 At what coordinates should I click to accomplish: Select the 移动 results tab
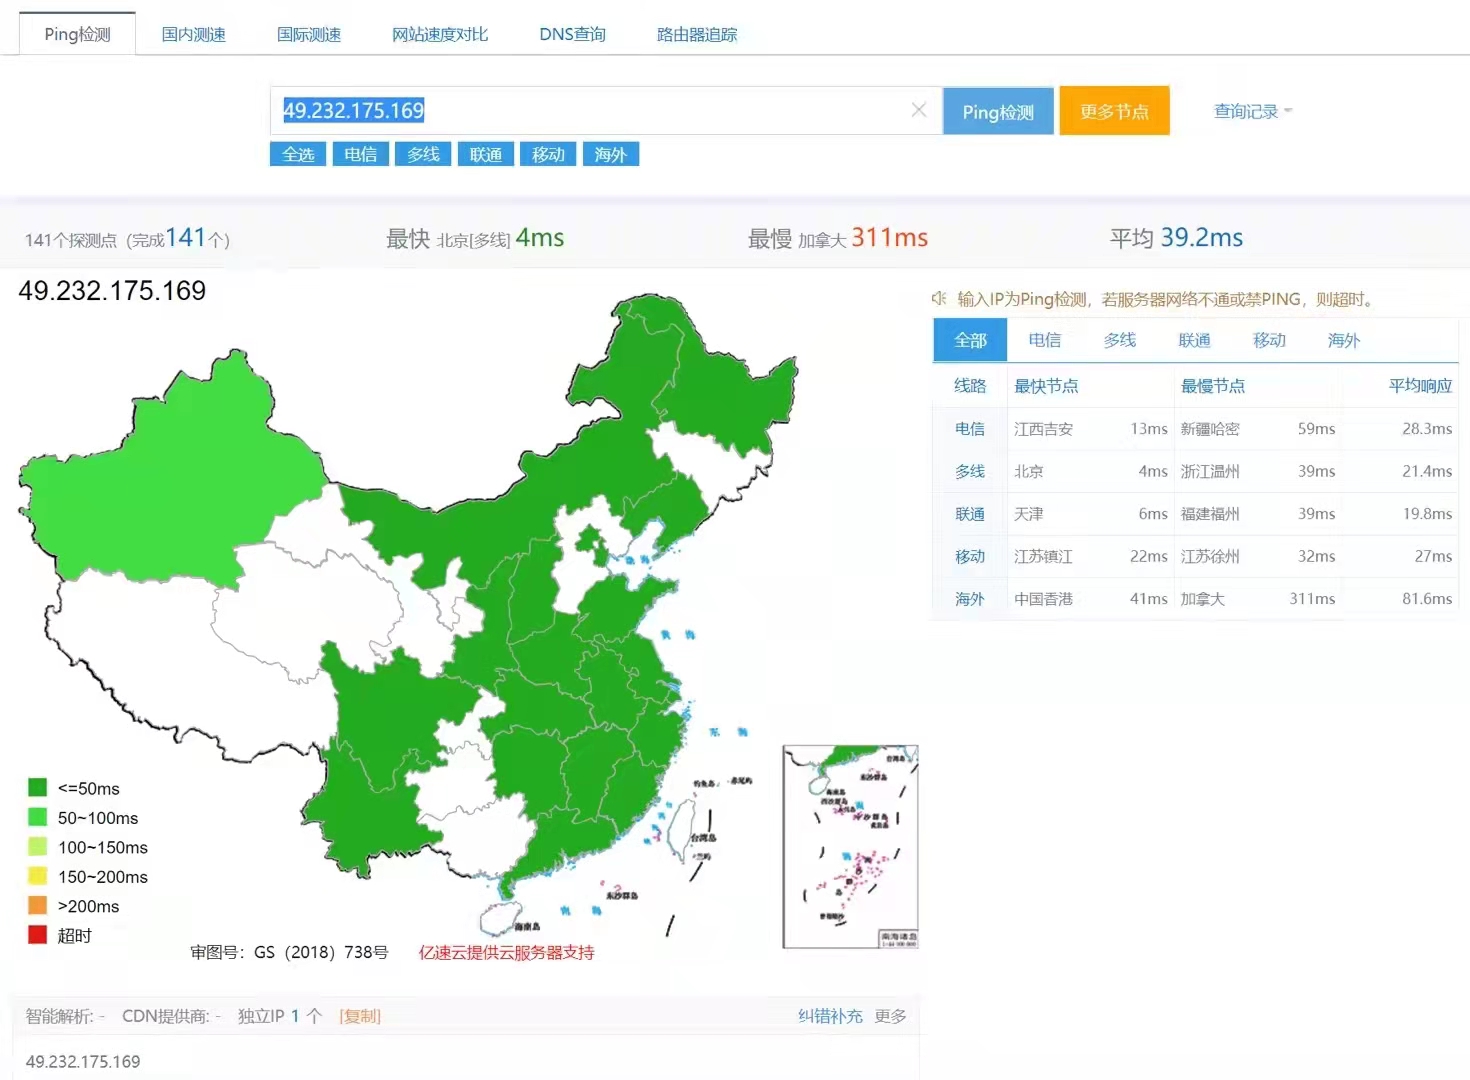click(x=1269, y=340)
